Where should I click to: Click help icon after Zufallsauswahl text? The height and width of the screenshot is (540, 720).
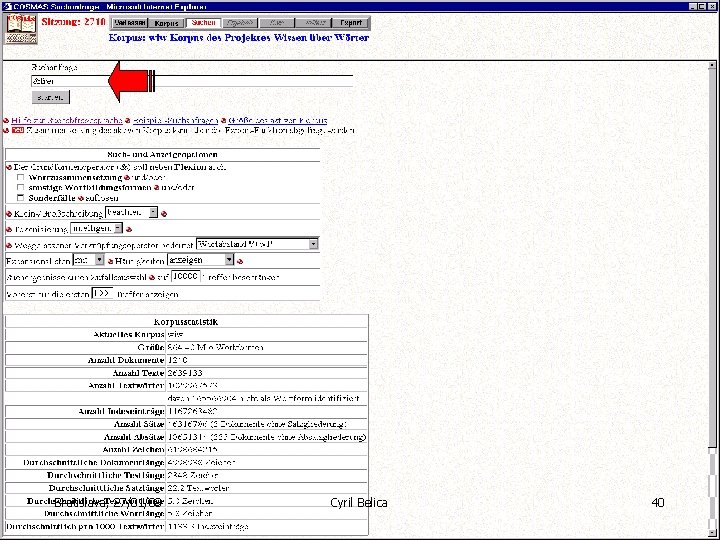(152, 278)
